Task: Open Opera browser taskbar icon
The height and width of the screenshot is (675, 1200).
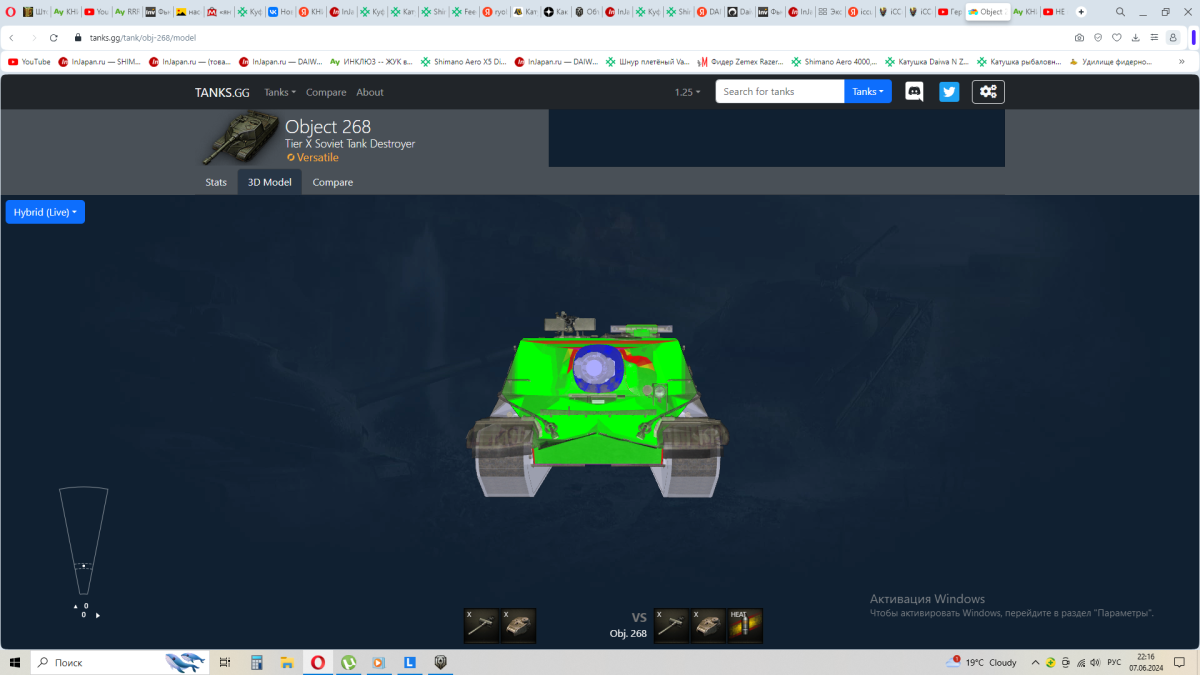Action: [318, 662]
